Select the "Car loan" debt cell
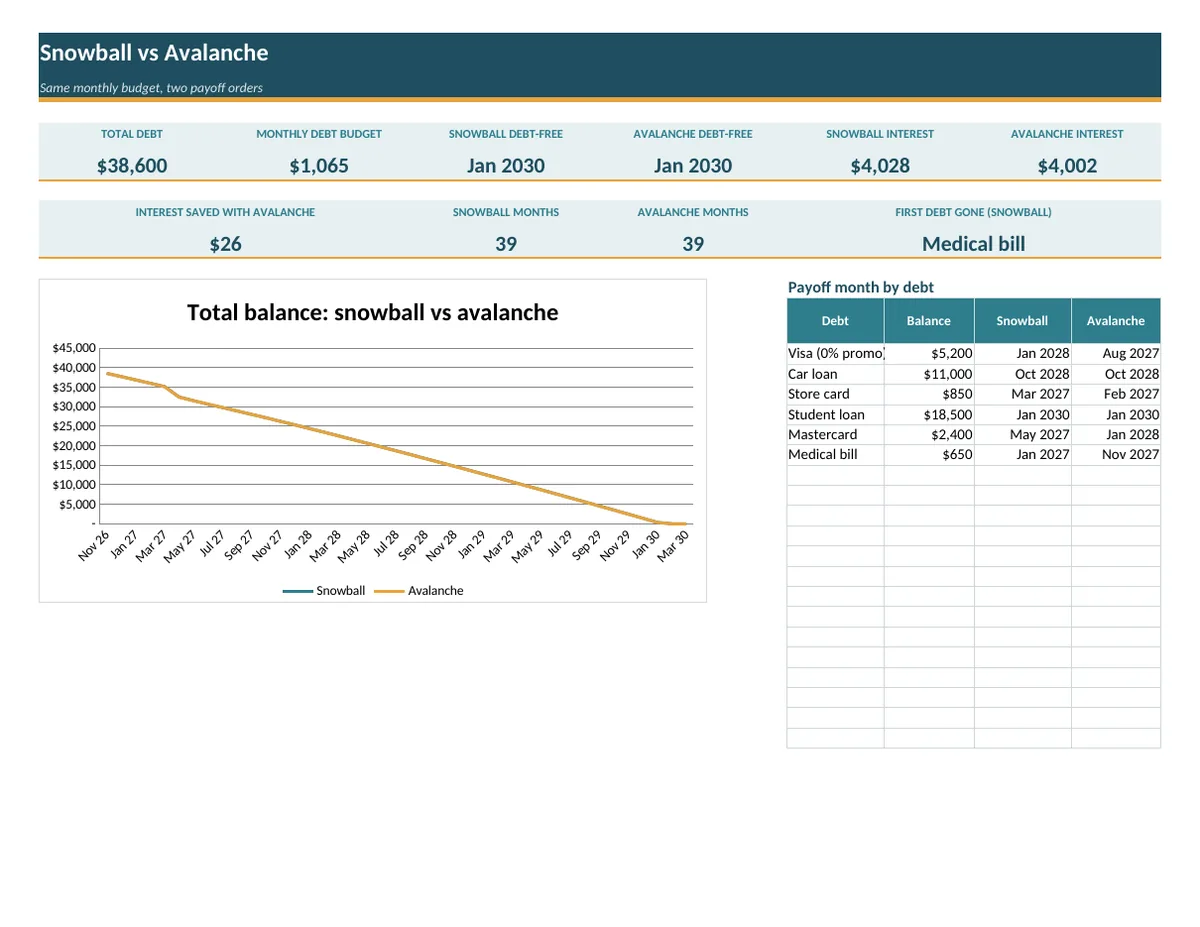 click(835, 374)
